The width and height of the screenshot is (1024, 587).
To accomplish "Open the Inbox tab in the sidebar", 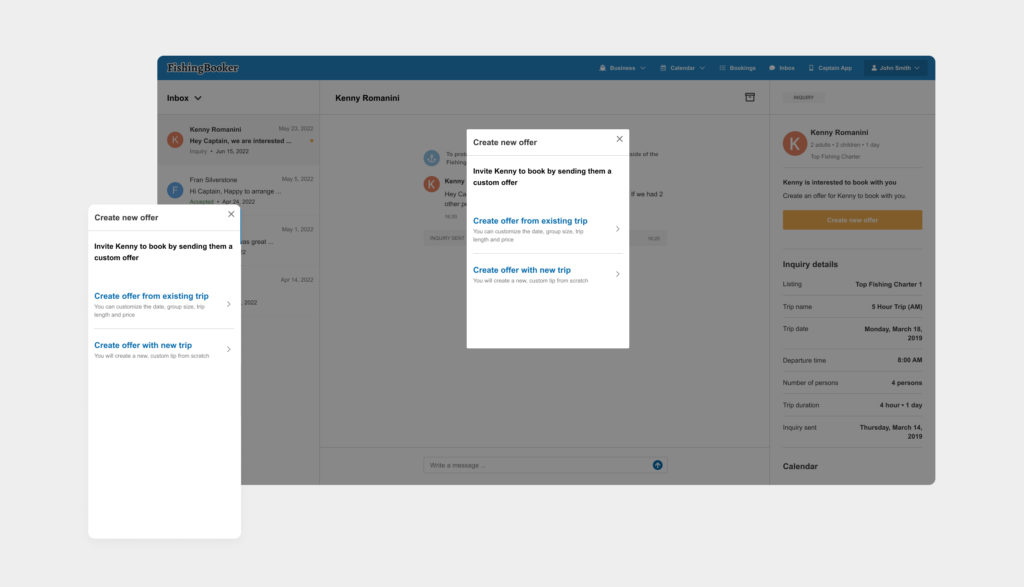I will coord(177,98).
